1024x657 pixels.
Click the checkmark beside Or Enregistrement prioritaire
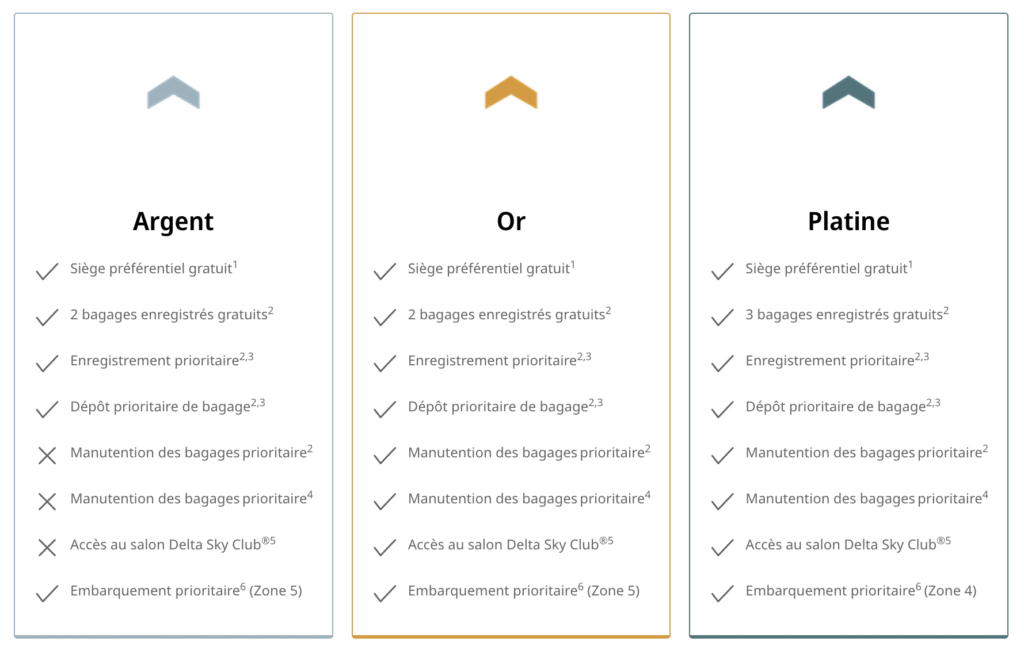coord(384,363)
